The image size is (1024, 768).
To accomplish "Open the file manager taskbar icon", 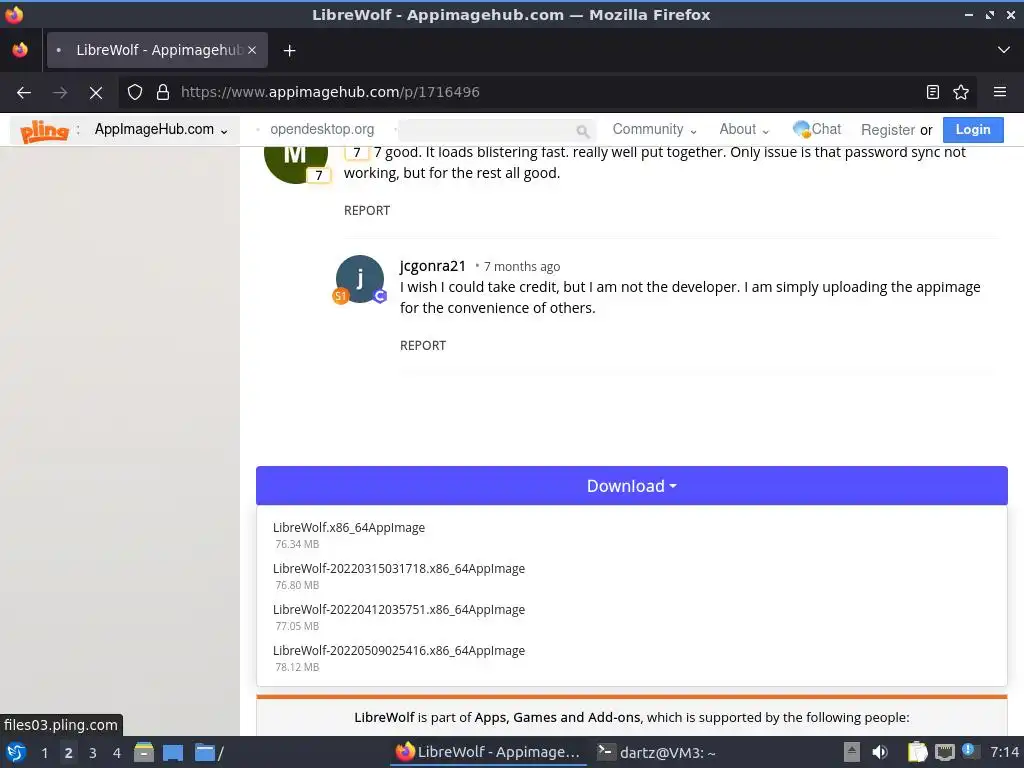I will (x=144, y=752).
